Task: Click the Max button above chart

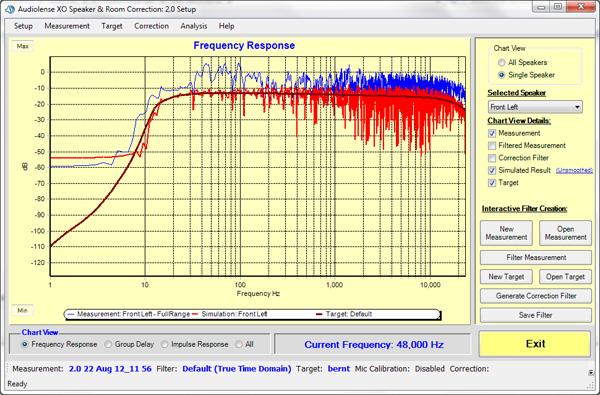Action: (22, 46)
